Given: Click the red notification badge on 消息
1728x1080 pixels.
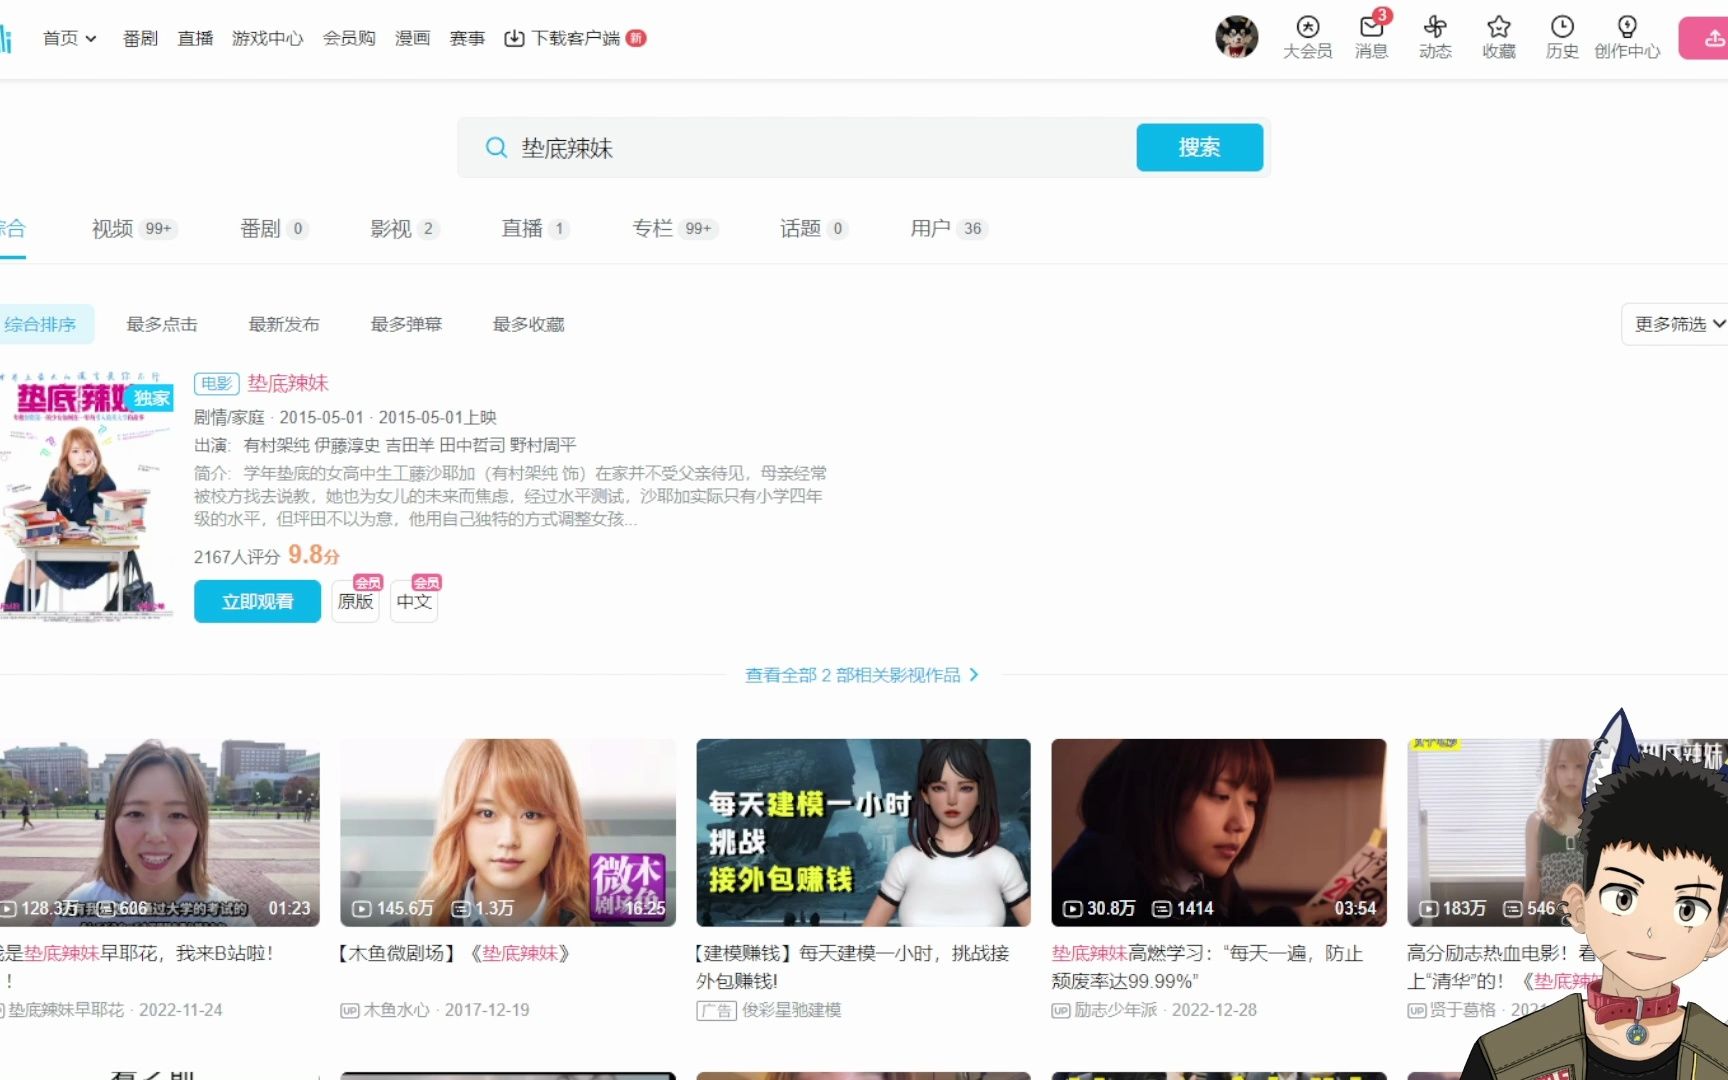Looking at the screenshot, I should (1382, 15).
